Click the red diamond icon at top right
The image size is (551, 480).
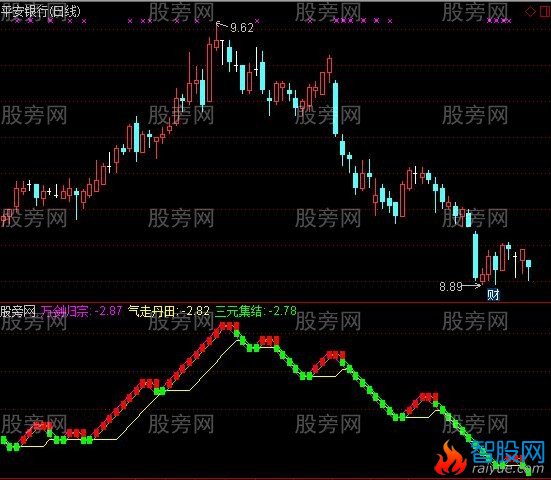pos(530,12)
